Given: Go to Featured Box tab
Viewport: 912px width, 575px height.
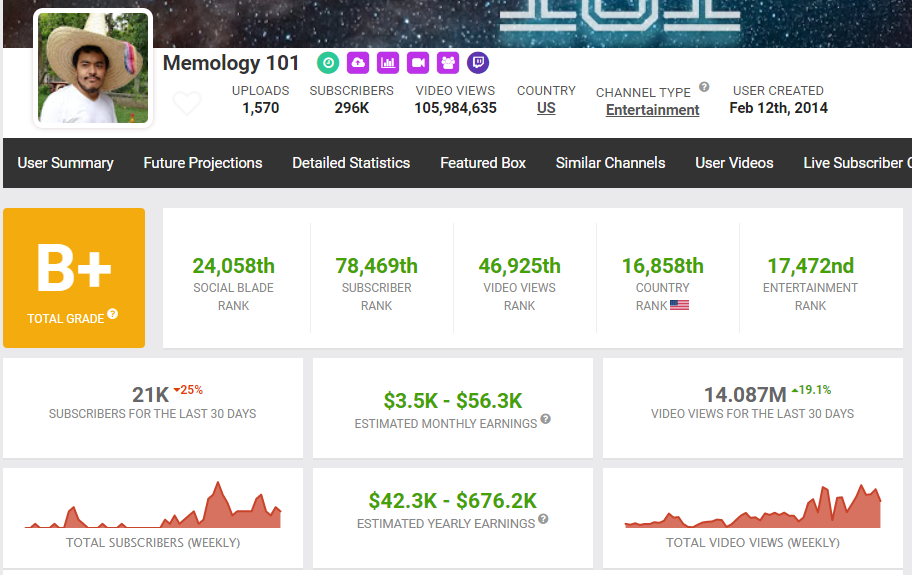Looking at the screenshot, I should [x=483, y=163].
